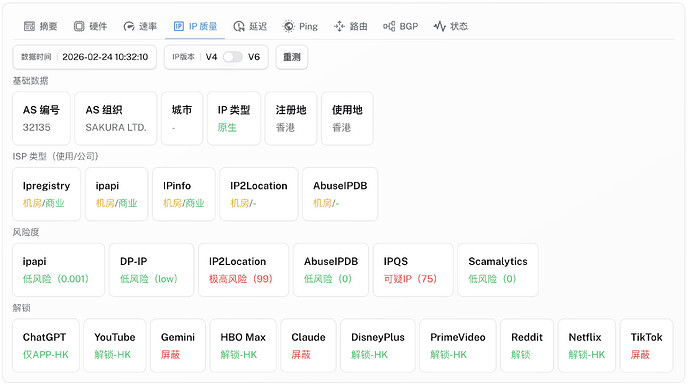Toggle IP version switch between V4 and V6

232,57
